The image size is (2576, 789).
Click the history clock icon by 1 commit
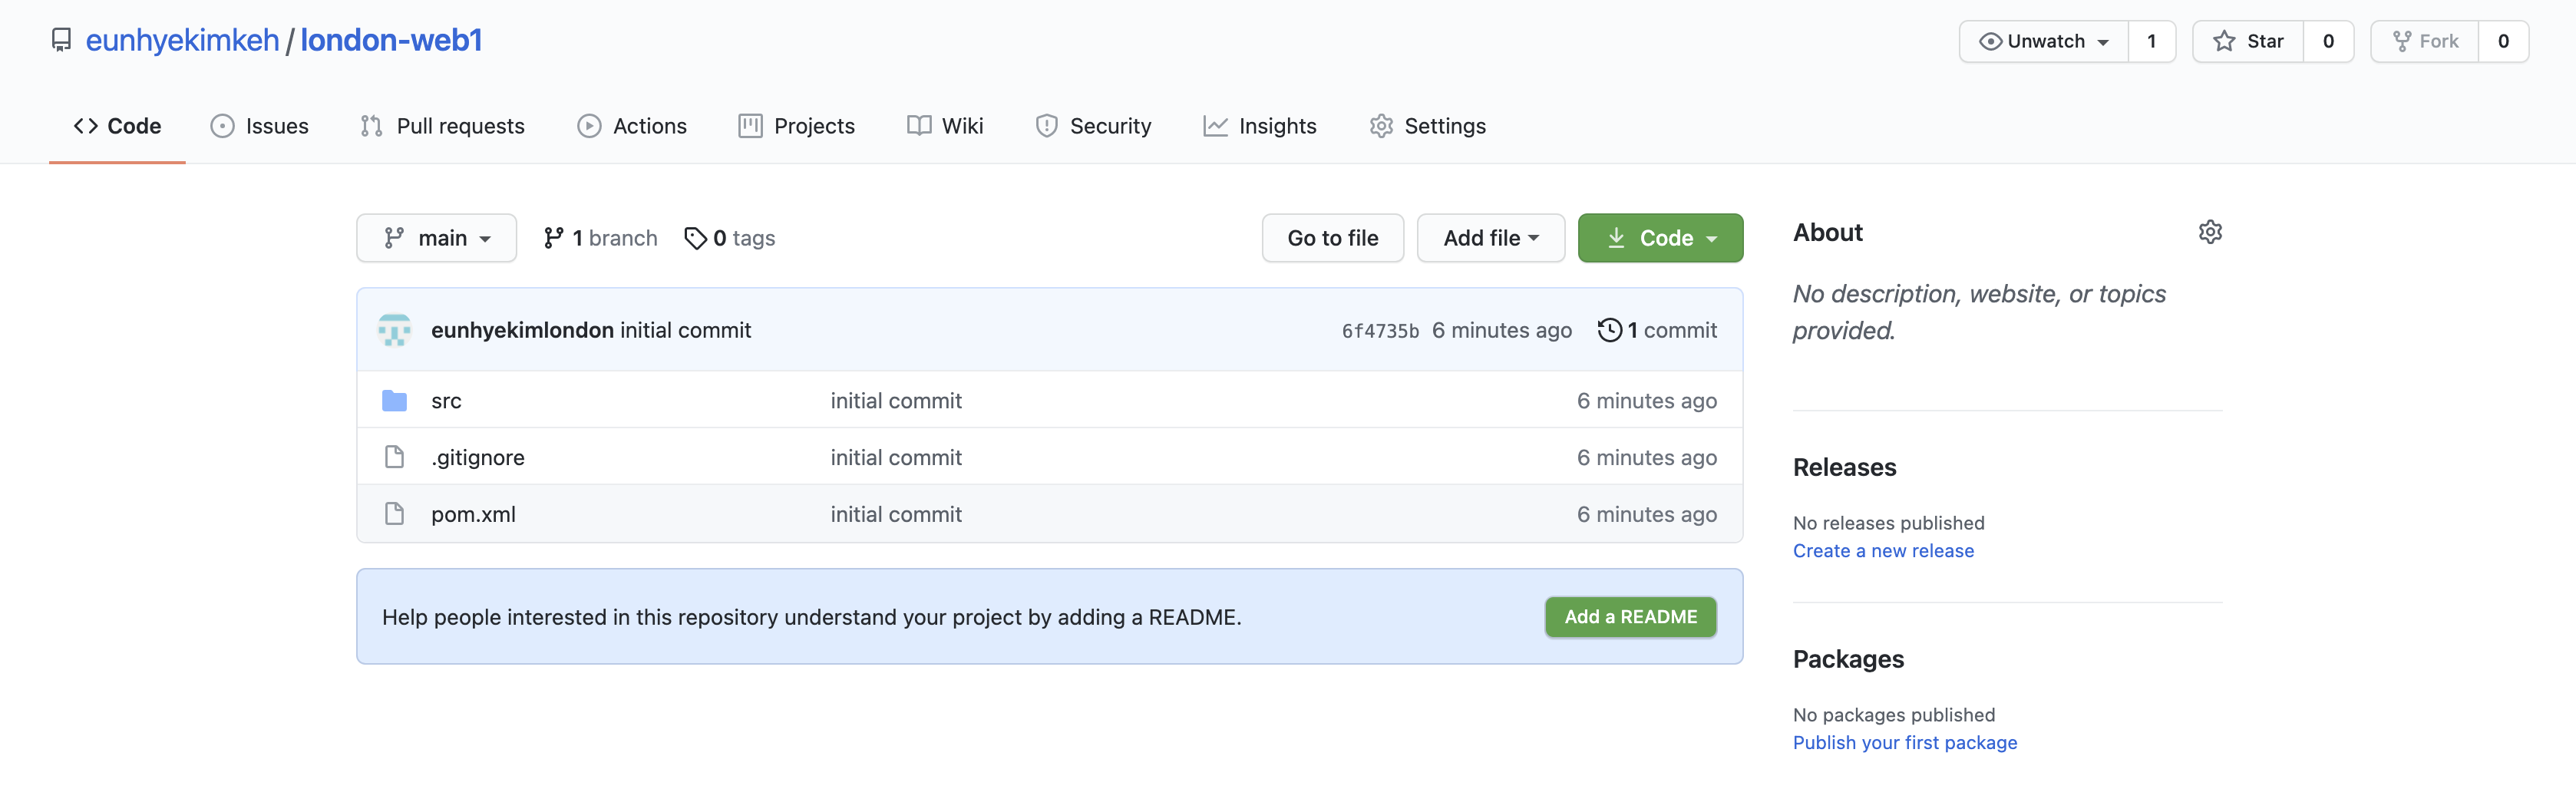pos(1609,330)
